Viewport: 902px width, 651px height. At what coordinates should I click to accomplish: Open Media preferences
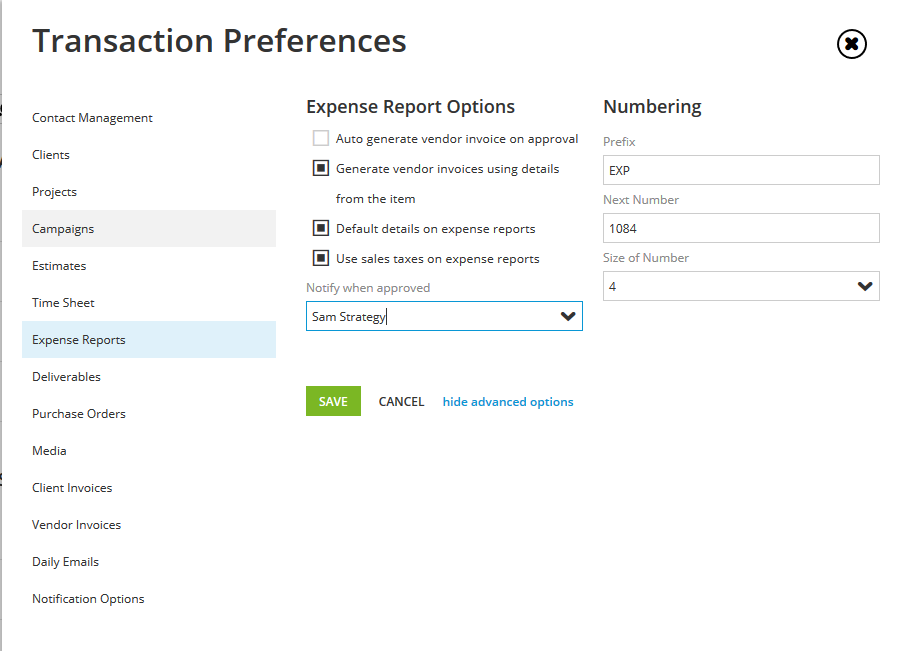pos(149,450)
